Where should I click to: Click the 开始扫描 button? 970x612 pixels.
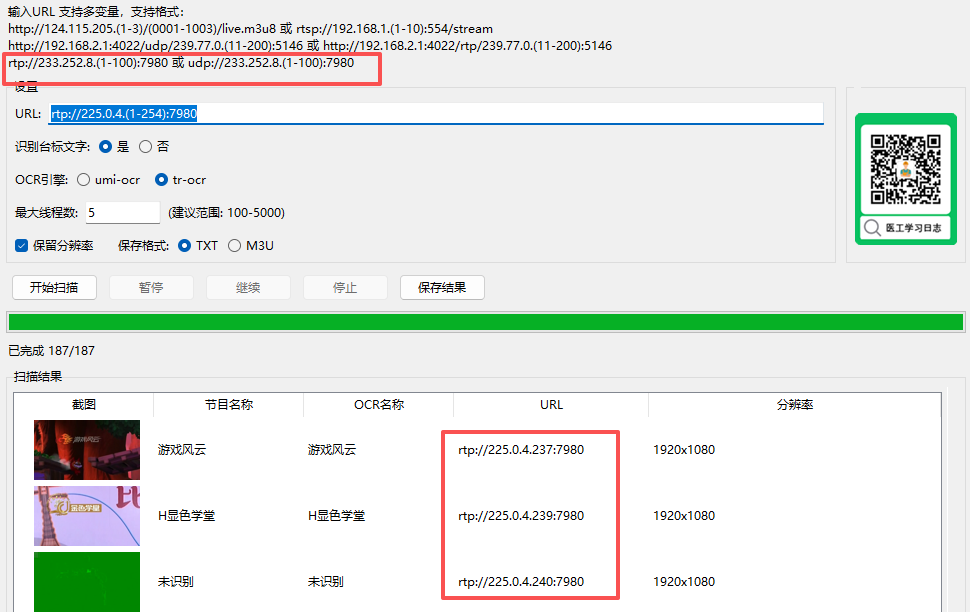tap(55, 288)
